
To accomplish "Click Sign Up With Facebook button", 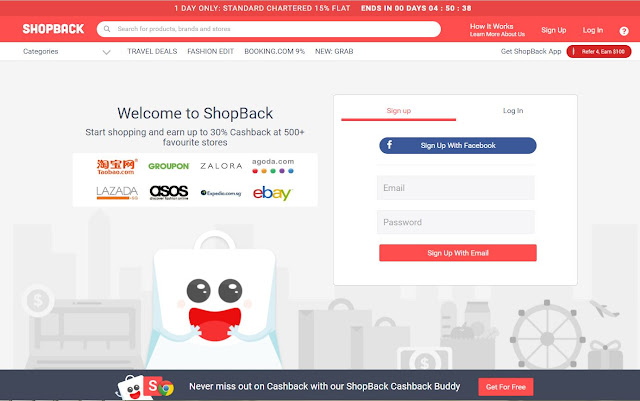I will pyautogui.click(x=458, y=145).
